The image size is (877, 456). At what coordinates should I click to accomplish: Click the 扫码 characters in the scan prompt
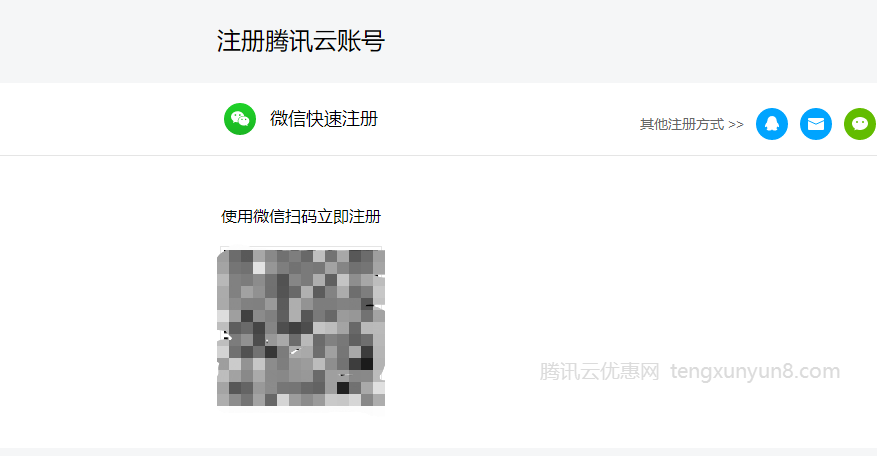tap(301, 217)
